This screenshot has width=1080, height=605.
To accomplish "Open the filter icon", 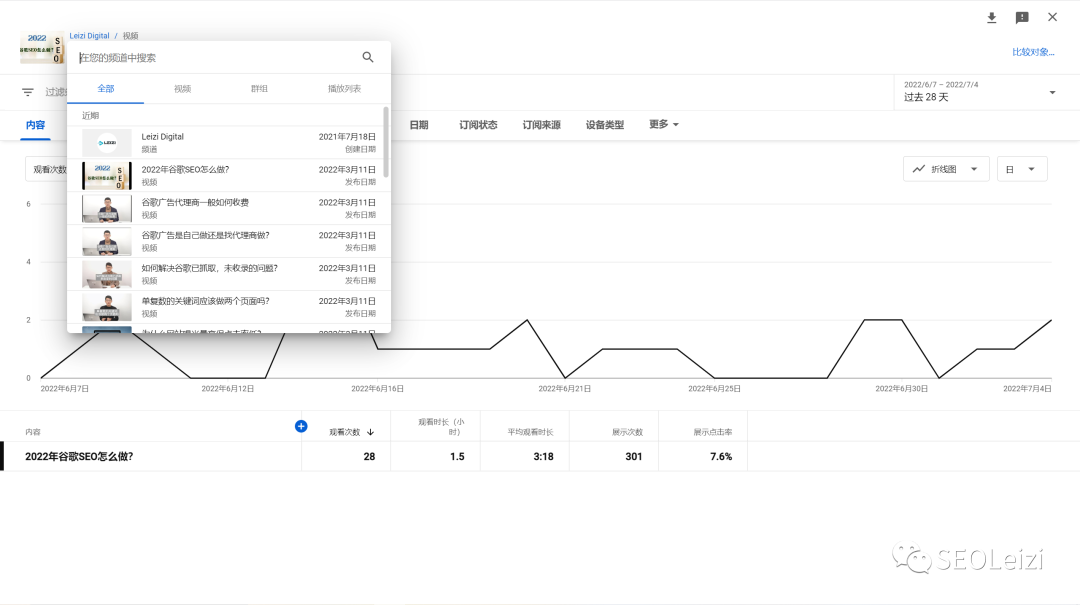I will pyautogui.click(x=28, y=92).
